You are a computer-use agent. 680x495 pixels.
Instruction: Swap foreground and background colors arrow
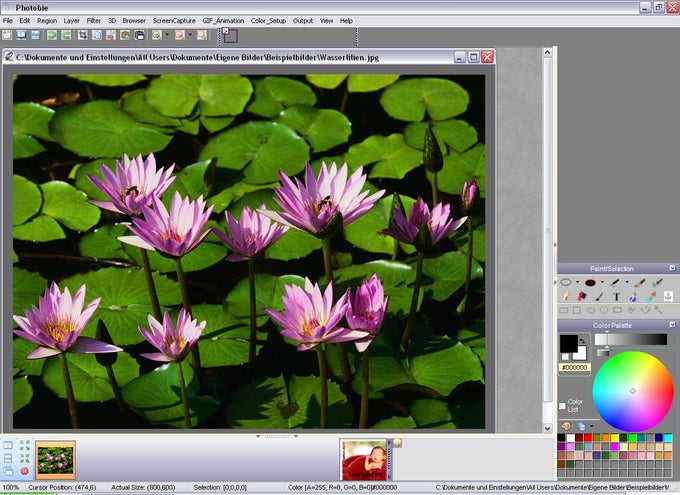582,340
